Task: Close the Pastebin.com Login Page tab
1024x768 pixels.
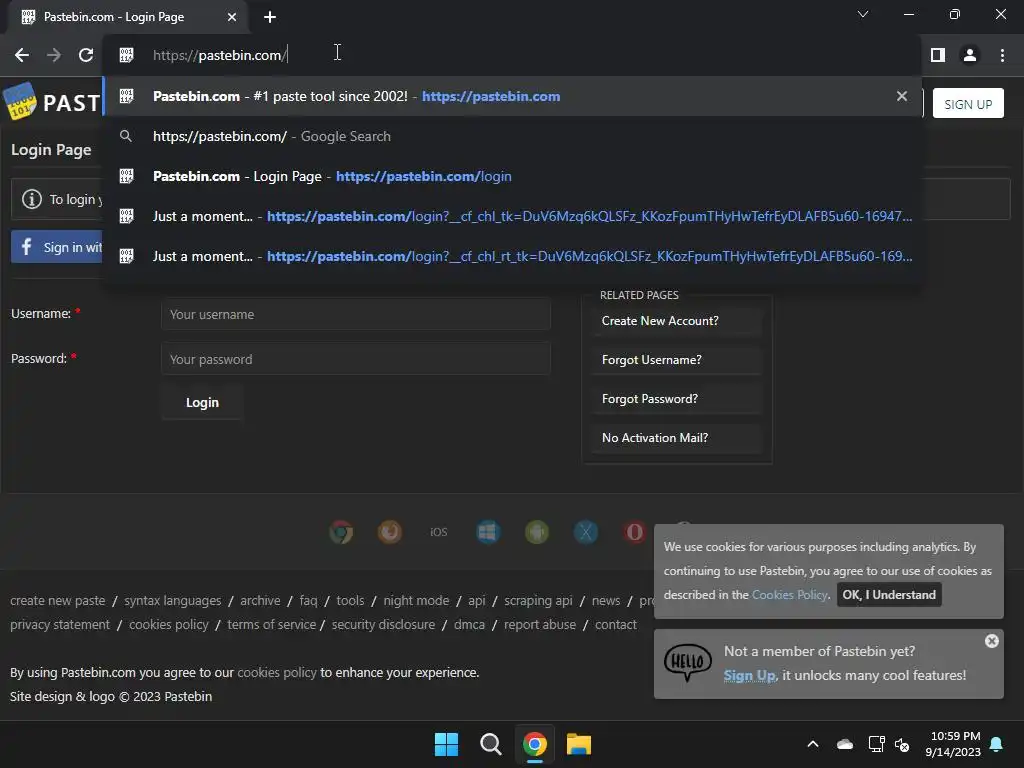Action: coord(232,17)
